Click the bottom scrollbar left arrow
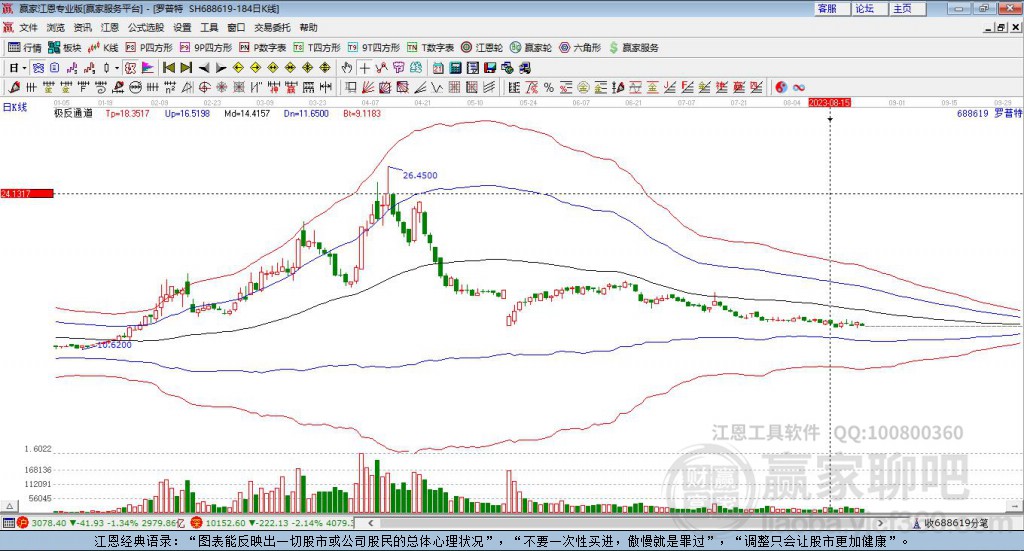The image size is (1024, 551). click(370, 523)
